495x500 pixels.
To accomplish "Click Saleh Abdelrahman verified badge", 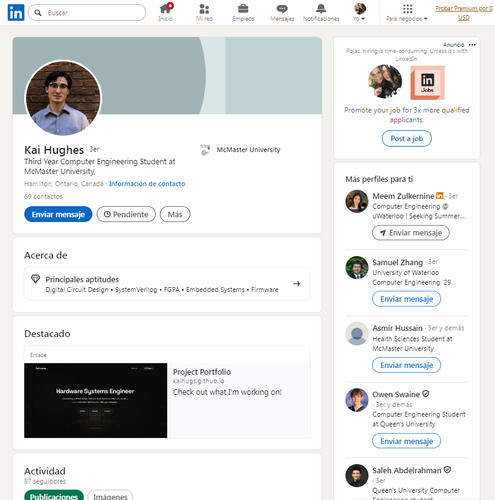I will (447, 470).
